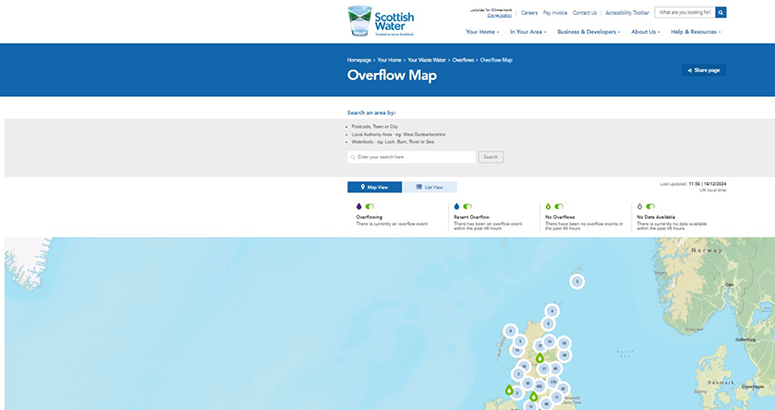Screen dimensions: 775x410
Task: Click the purple Overflowing droplet icon
Action: [358, 206]
